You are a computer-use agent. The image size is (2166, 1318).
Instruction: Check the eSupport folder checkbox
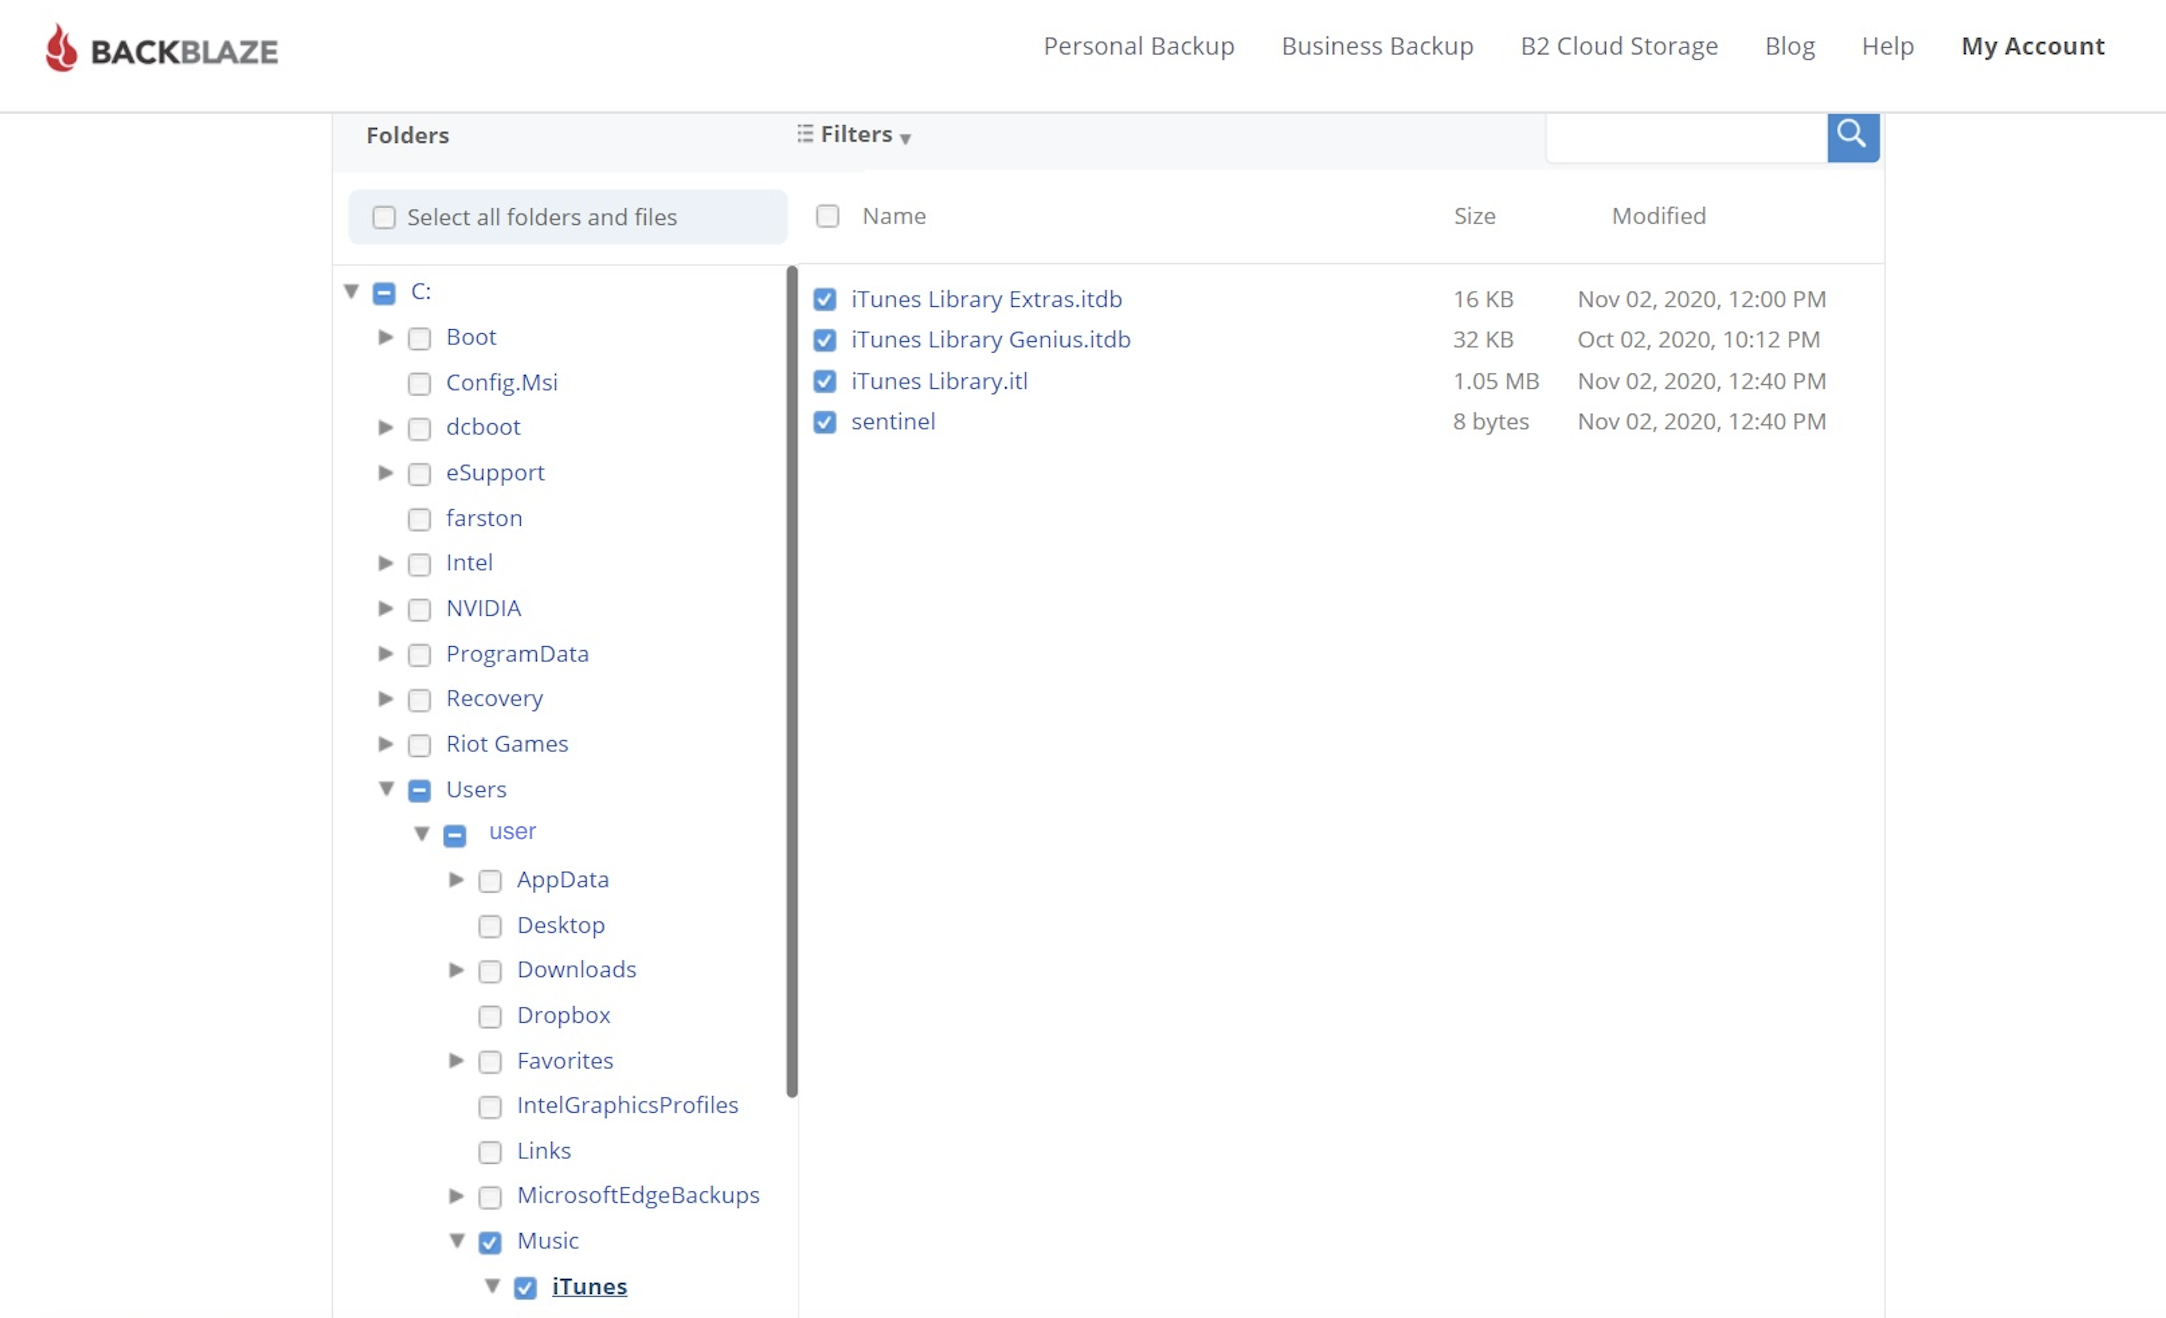click(x=420, y=473)
